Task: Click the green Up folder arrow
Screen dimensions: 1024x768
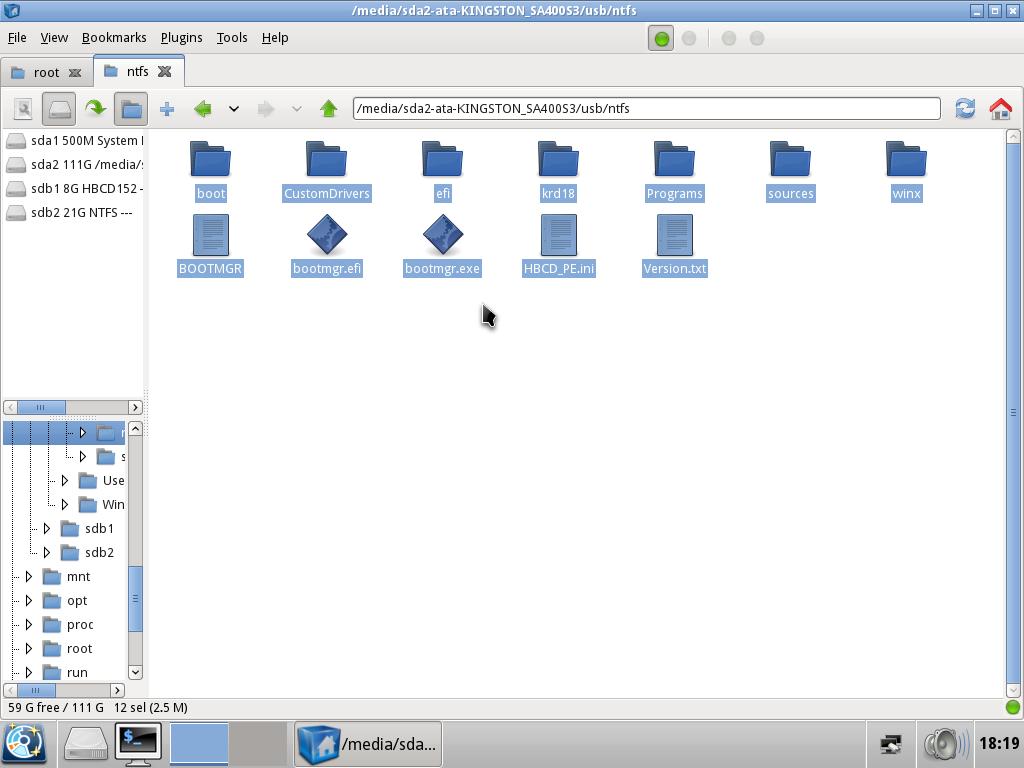Action: pyautogui.click(x=328, y=109)
